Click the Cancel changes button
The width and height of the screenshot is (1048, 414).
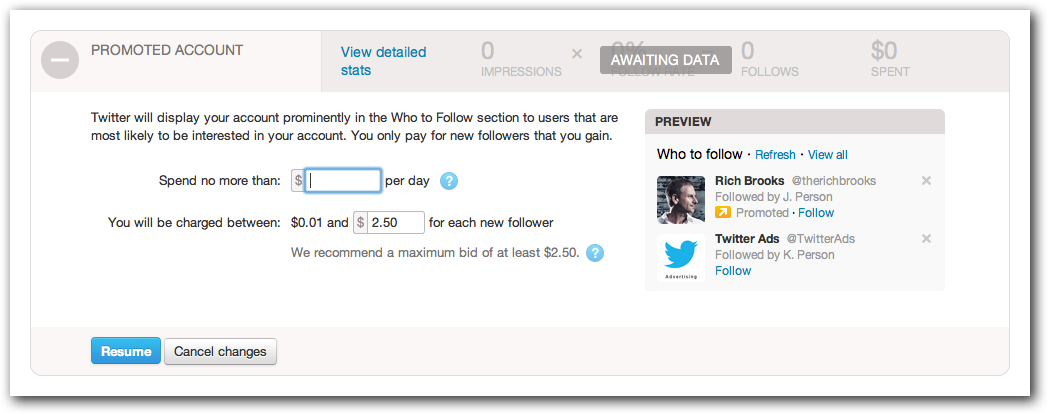click(x=220, y=351)
